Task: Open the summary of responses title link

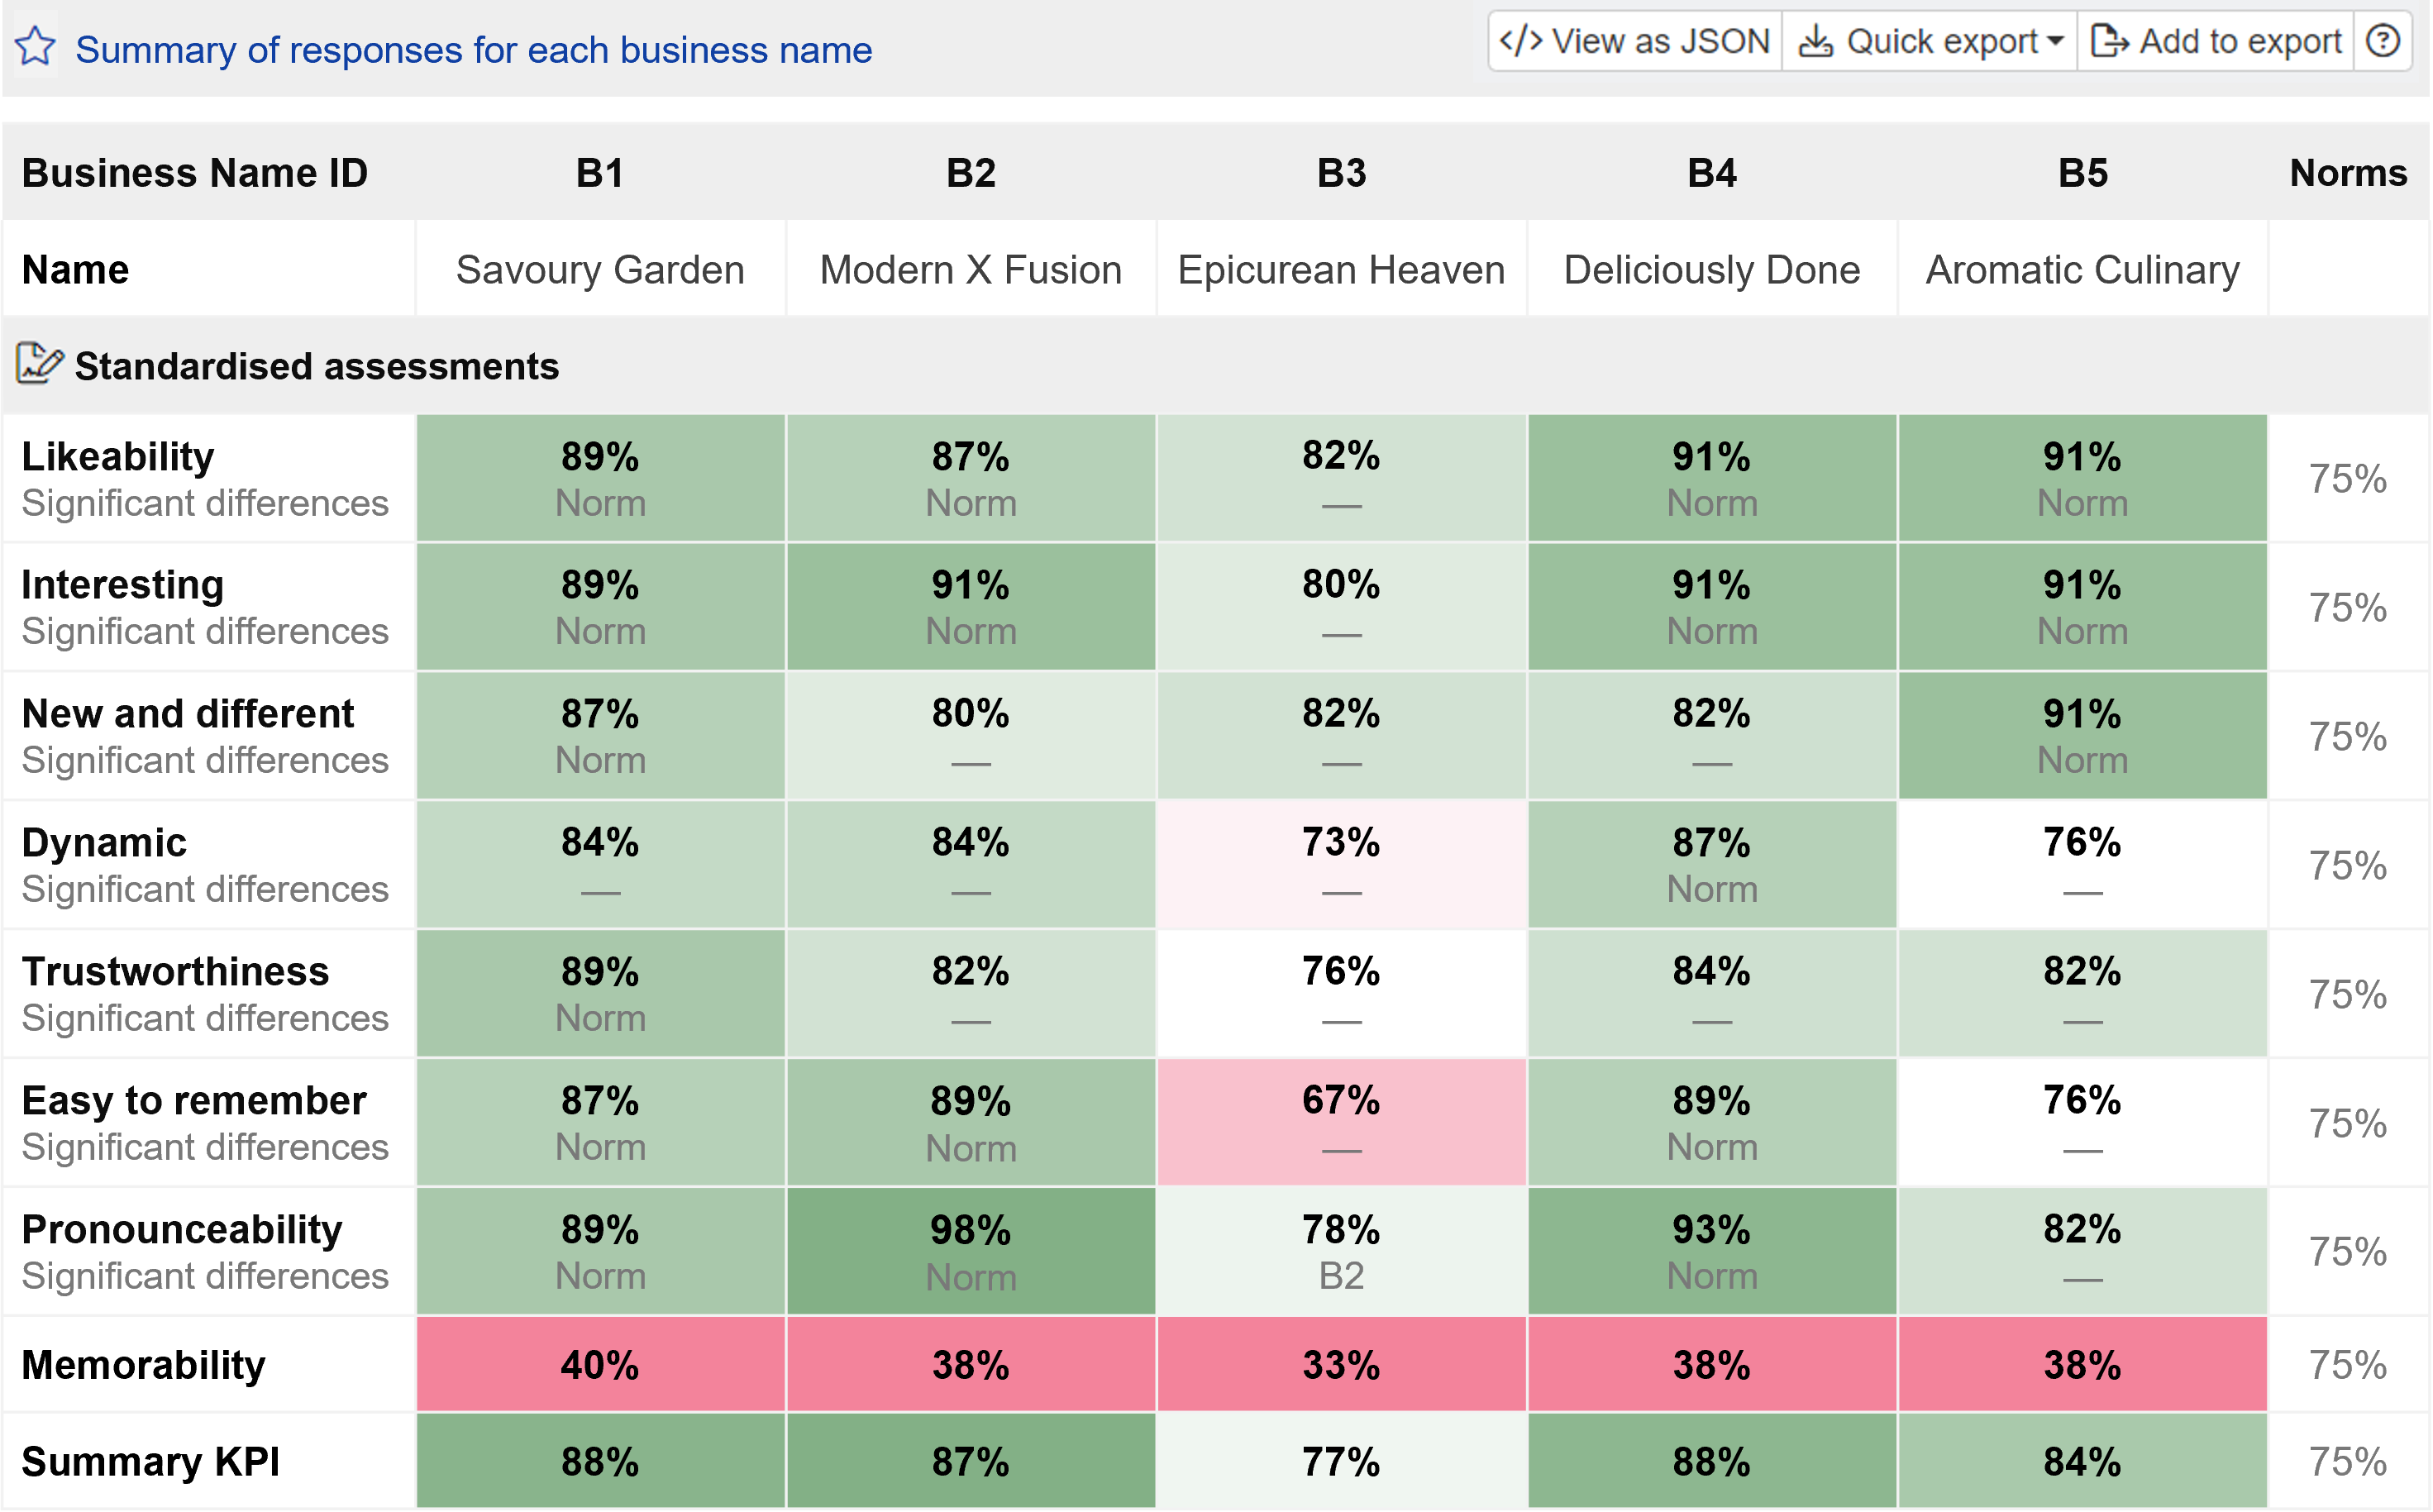Action: click(x=473, y=49)
